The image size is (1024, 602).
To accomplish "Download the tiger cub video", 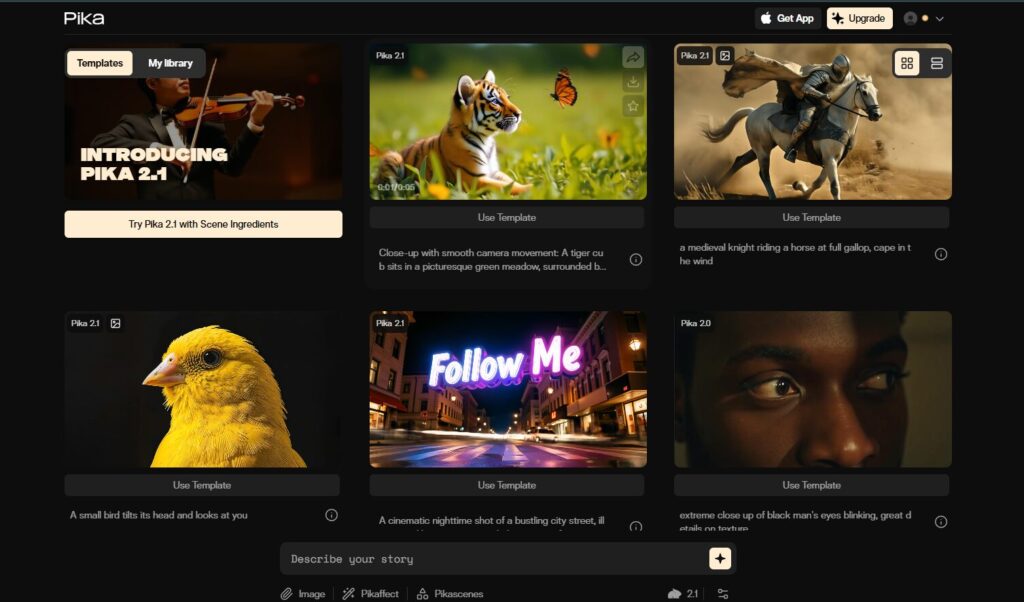I will point(633,82).
